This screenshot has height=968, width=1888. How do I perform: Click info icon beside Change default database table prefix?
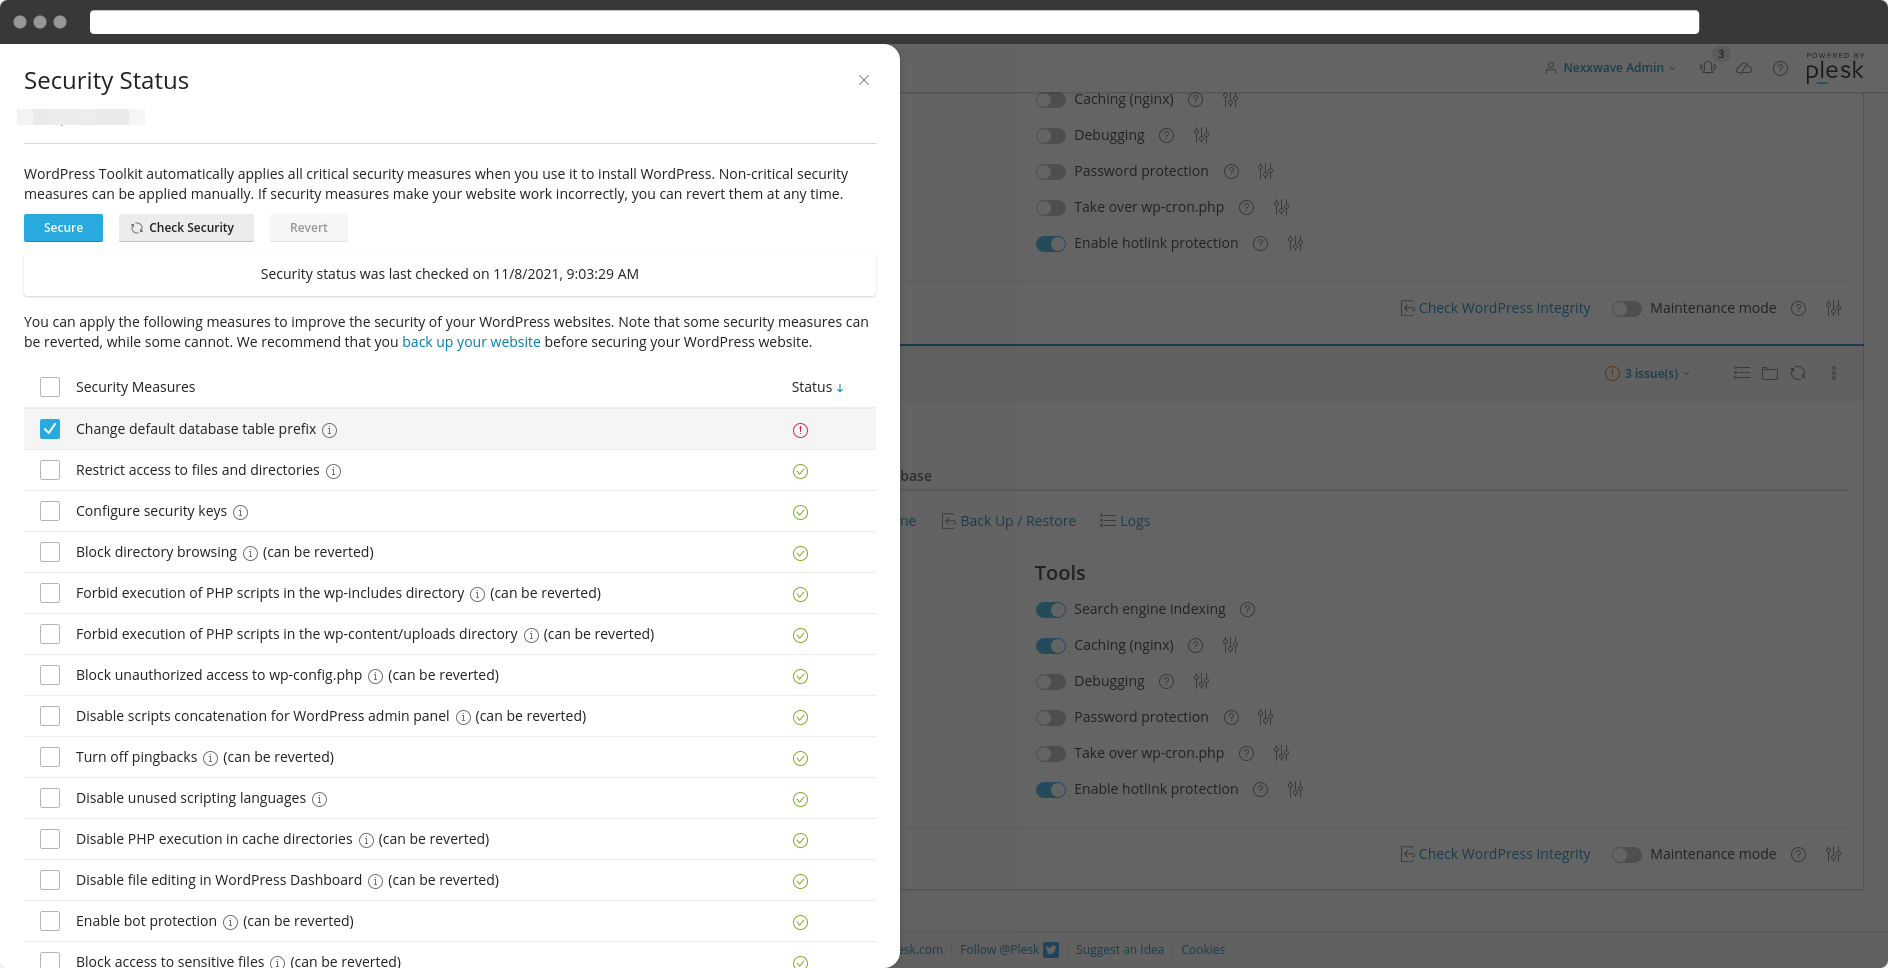tap(329, 430)
